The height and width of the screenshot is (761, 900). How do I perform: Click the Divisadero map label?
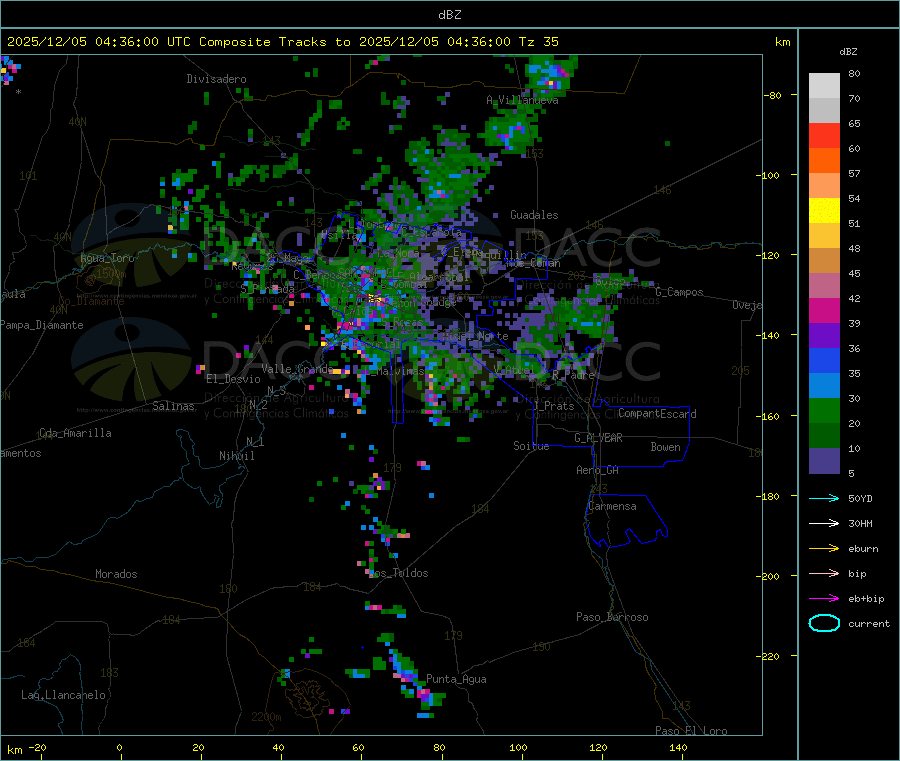point(216,79)
